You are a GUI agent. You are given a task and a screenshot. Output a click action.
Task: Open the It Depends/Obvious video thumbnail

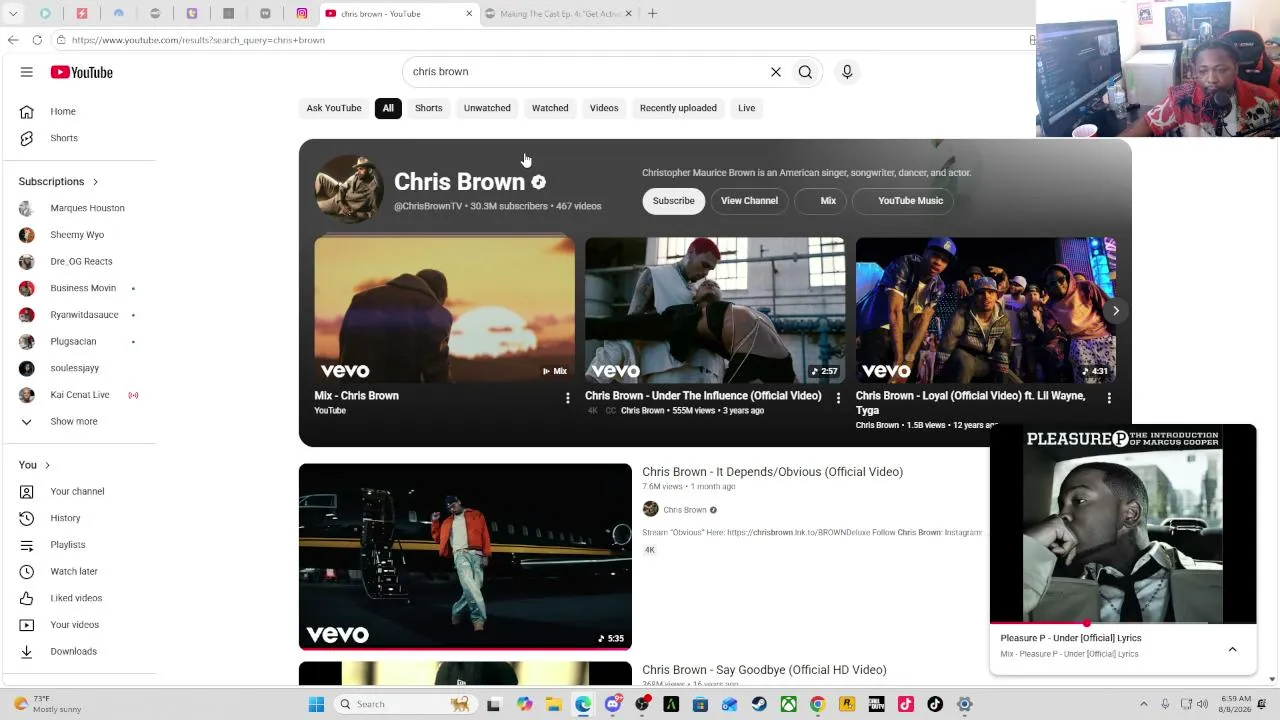click(465, 556)
